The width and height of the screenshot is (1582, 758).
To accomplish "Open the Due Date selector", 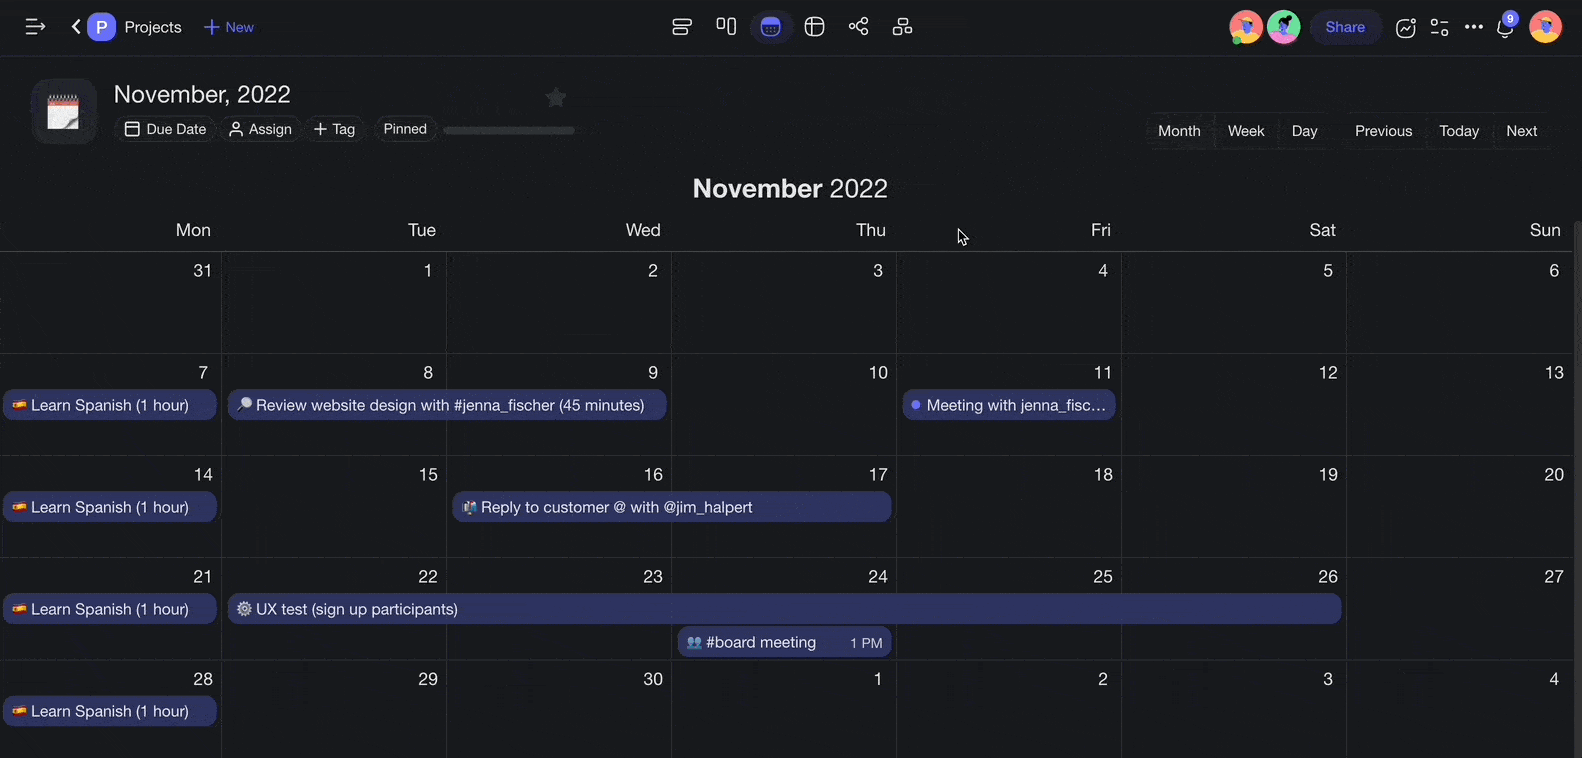I will tap(165, 129).
